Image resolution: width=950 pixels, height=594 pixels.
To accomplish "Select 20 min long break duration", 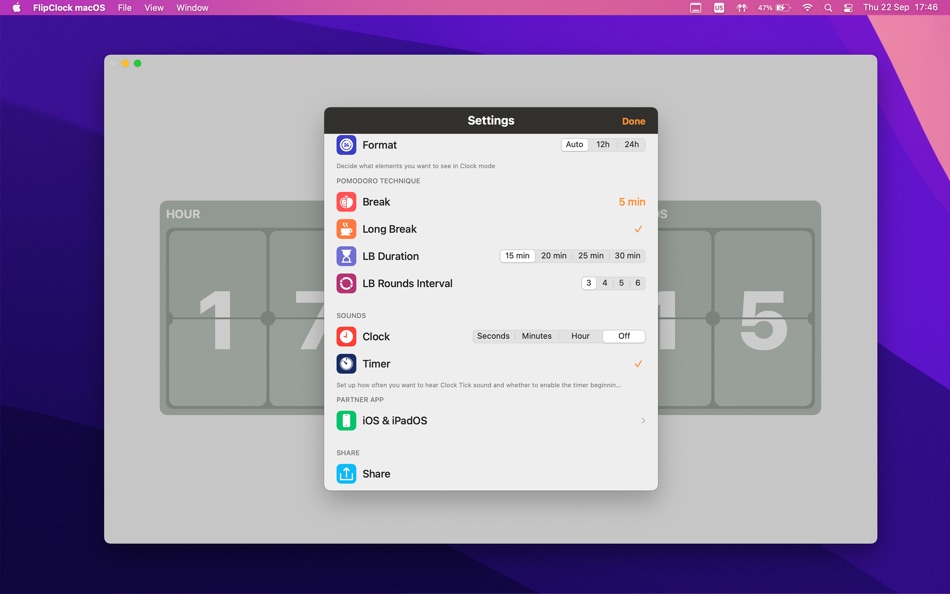I will (x=554, y=256).
